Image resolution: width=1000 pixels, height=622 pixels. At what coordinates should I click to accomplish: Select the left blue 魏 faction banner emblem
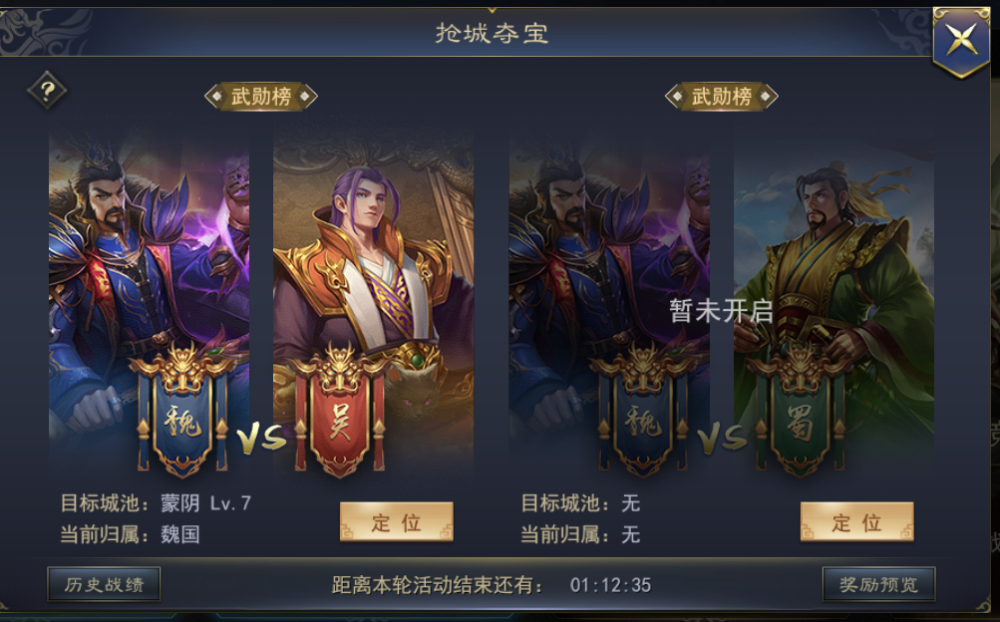click(x=182, y=411)
